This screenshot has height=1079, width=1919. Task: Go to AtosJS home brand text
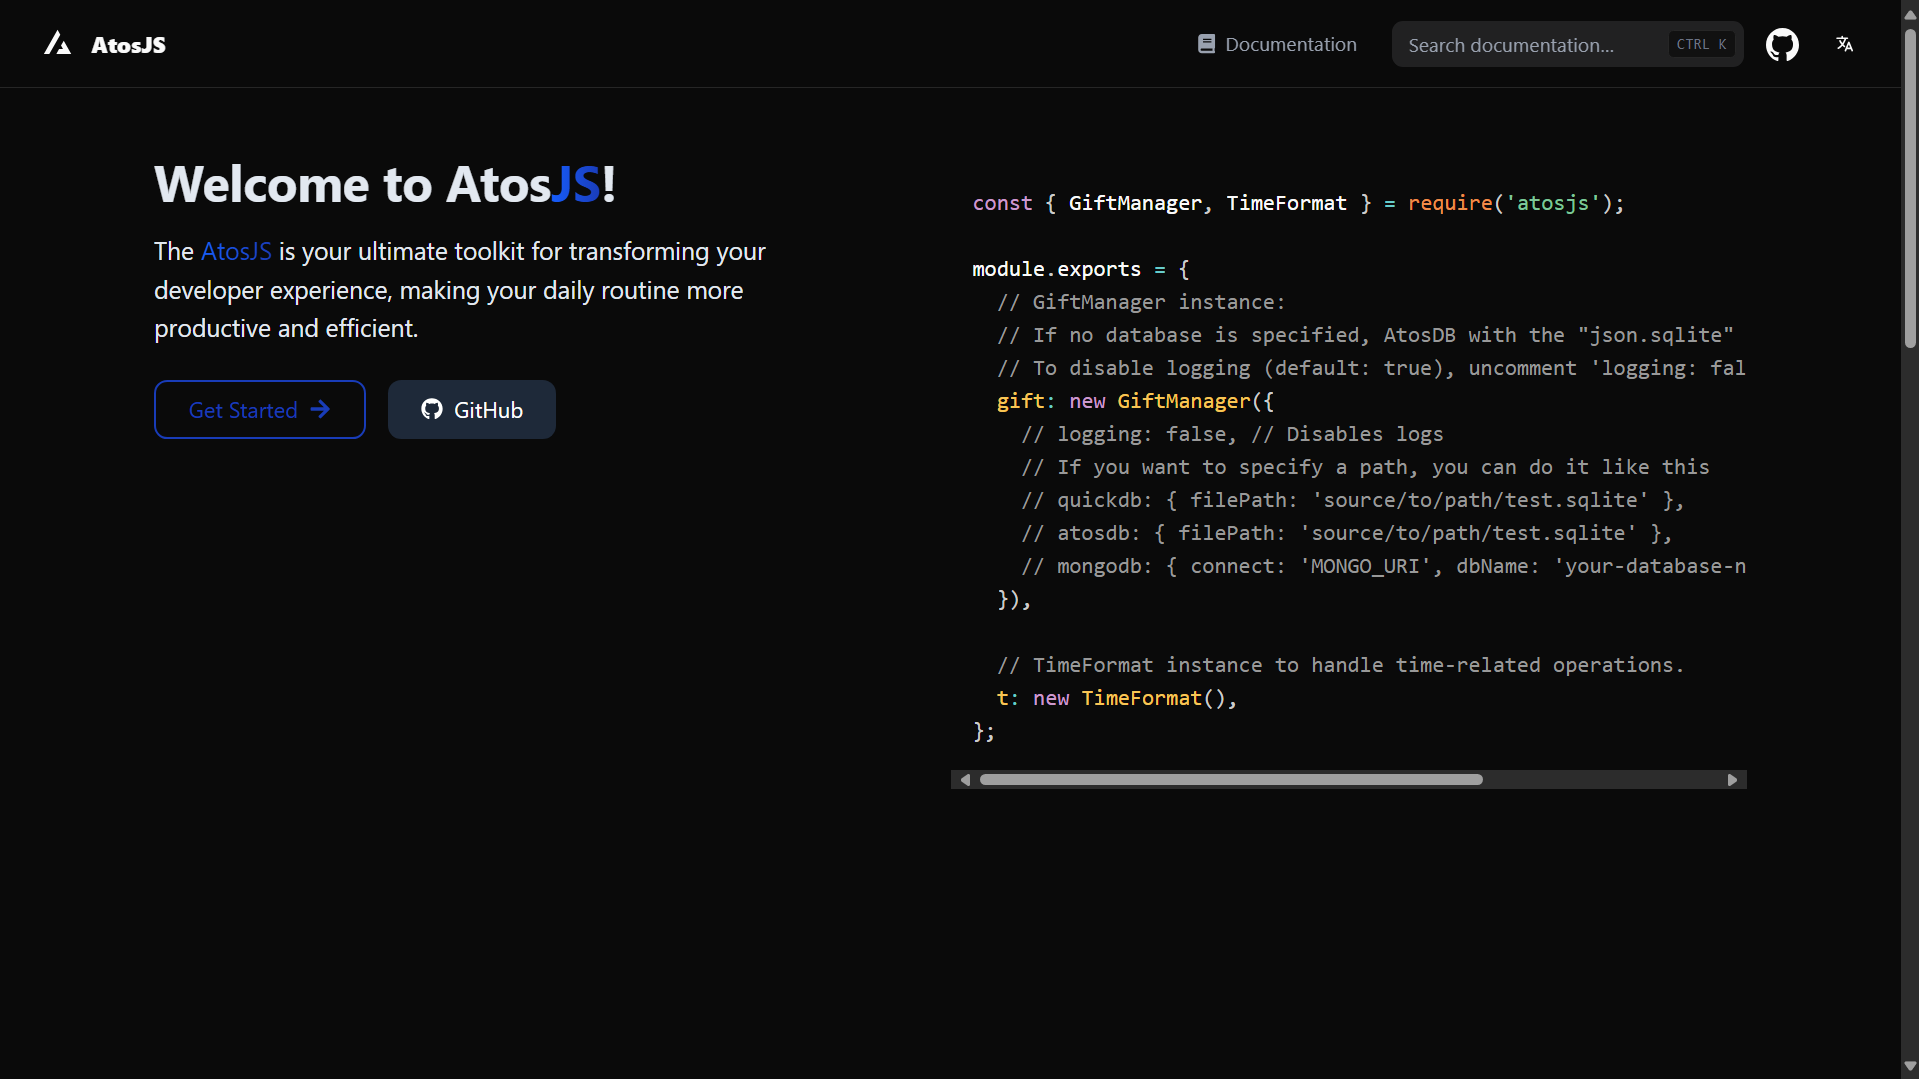(128, 45)
